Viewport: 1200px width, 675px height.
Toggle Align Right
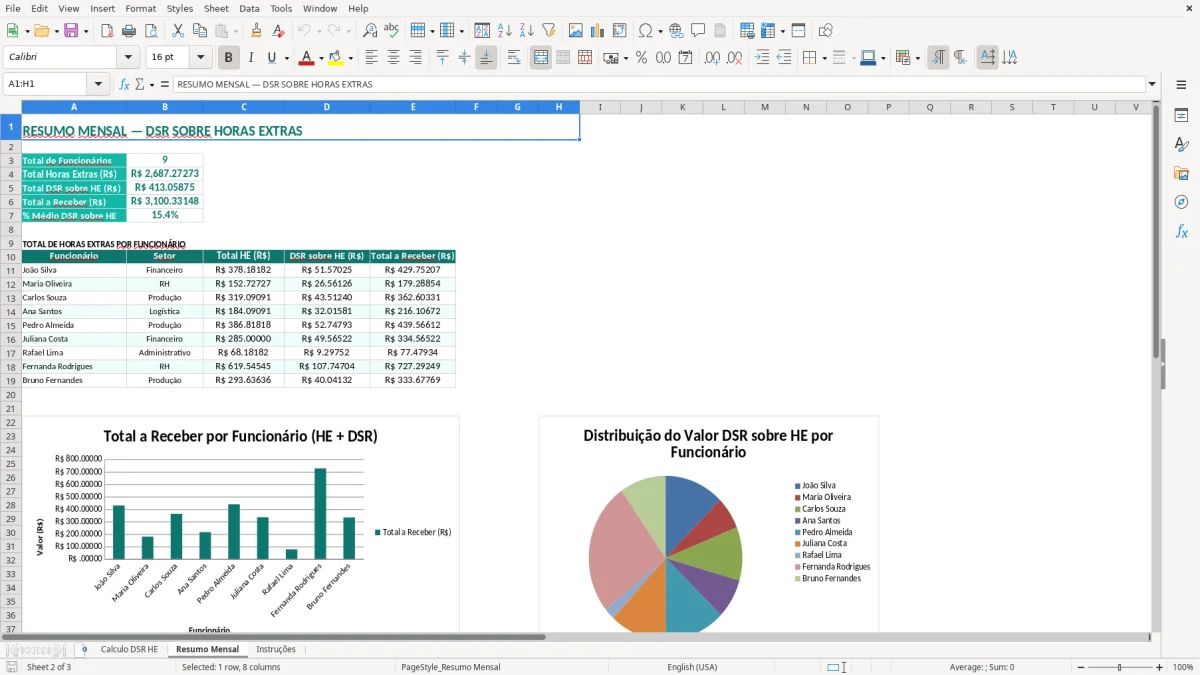pos(415,58)
